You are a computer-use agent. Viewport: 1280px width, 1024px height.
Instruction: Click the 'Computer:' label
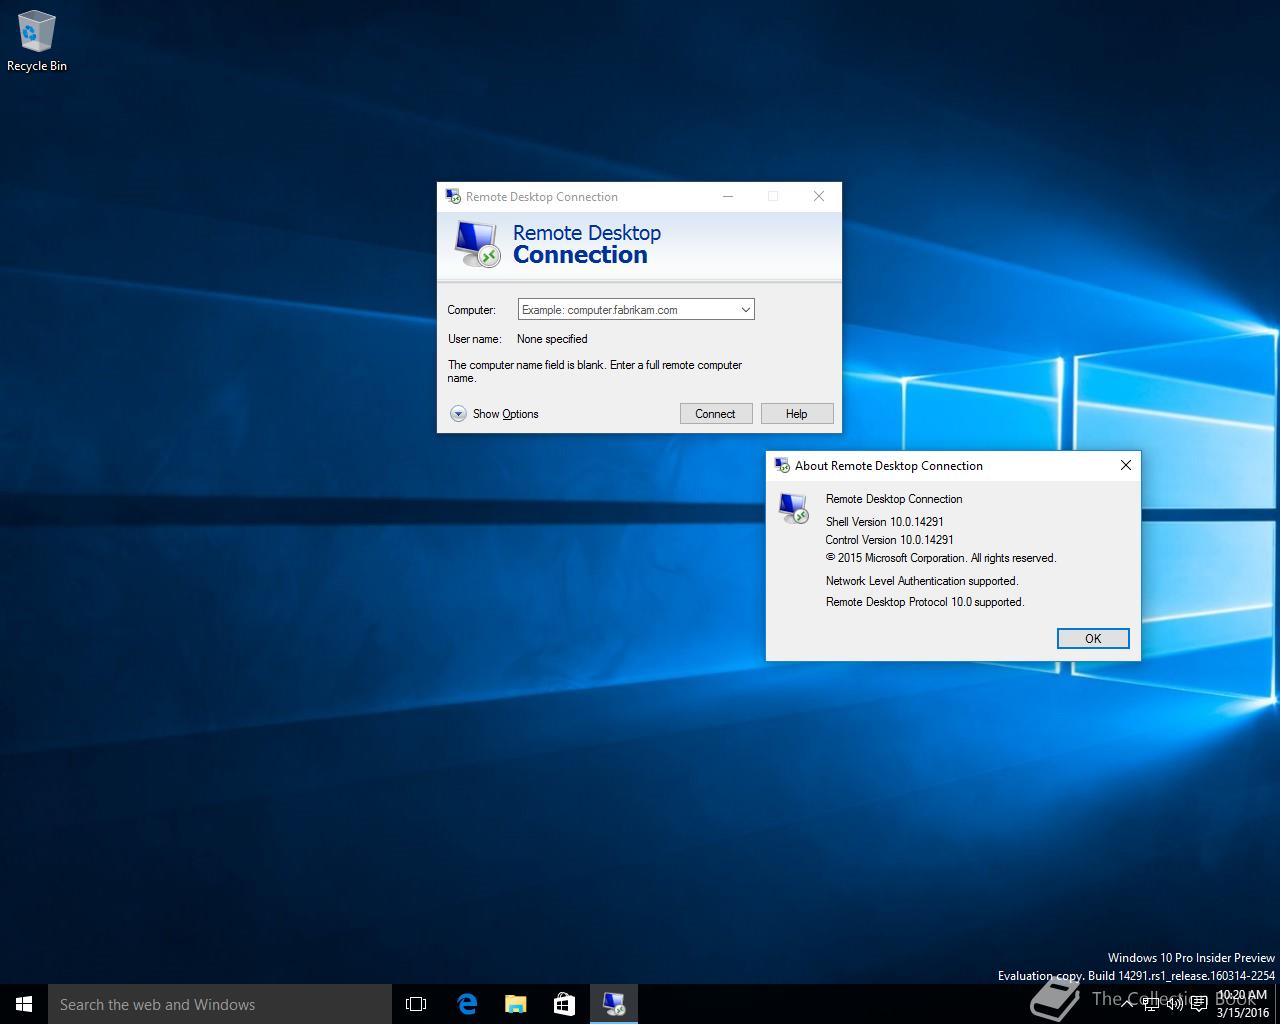[471, 310]
